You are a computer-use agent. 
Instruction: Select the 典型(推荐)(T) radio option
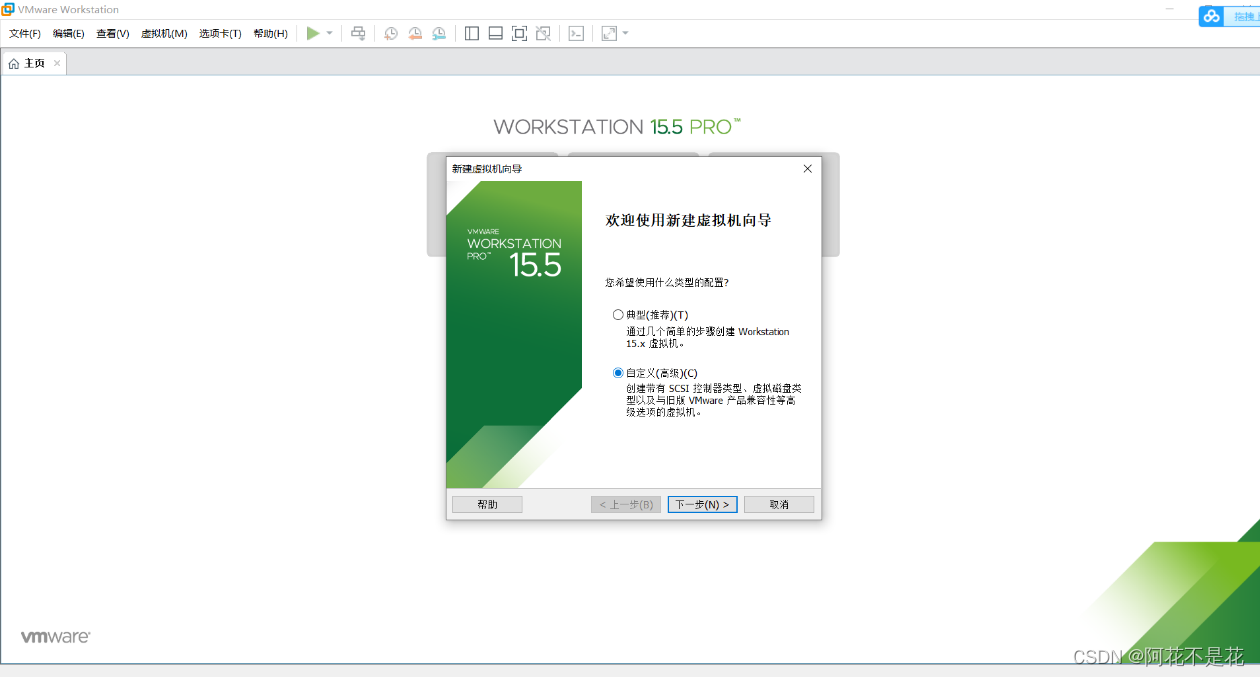[618, 314]
